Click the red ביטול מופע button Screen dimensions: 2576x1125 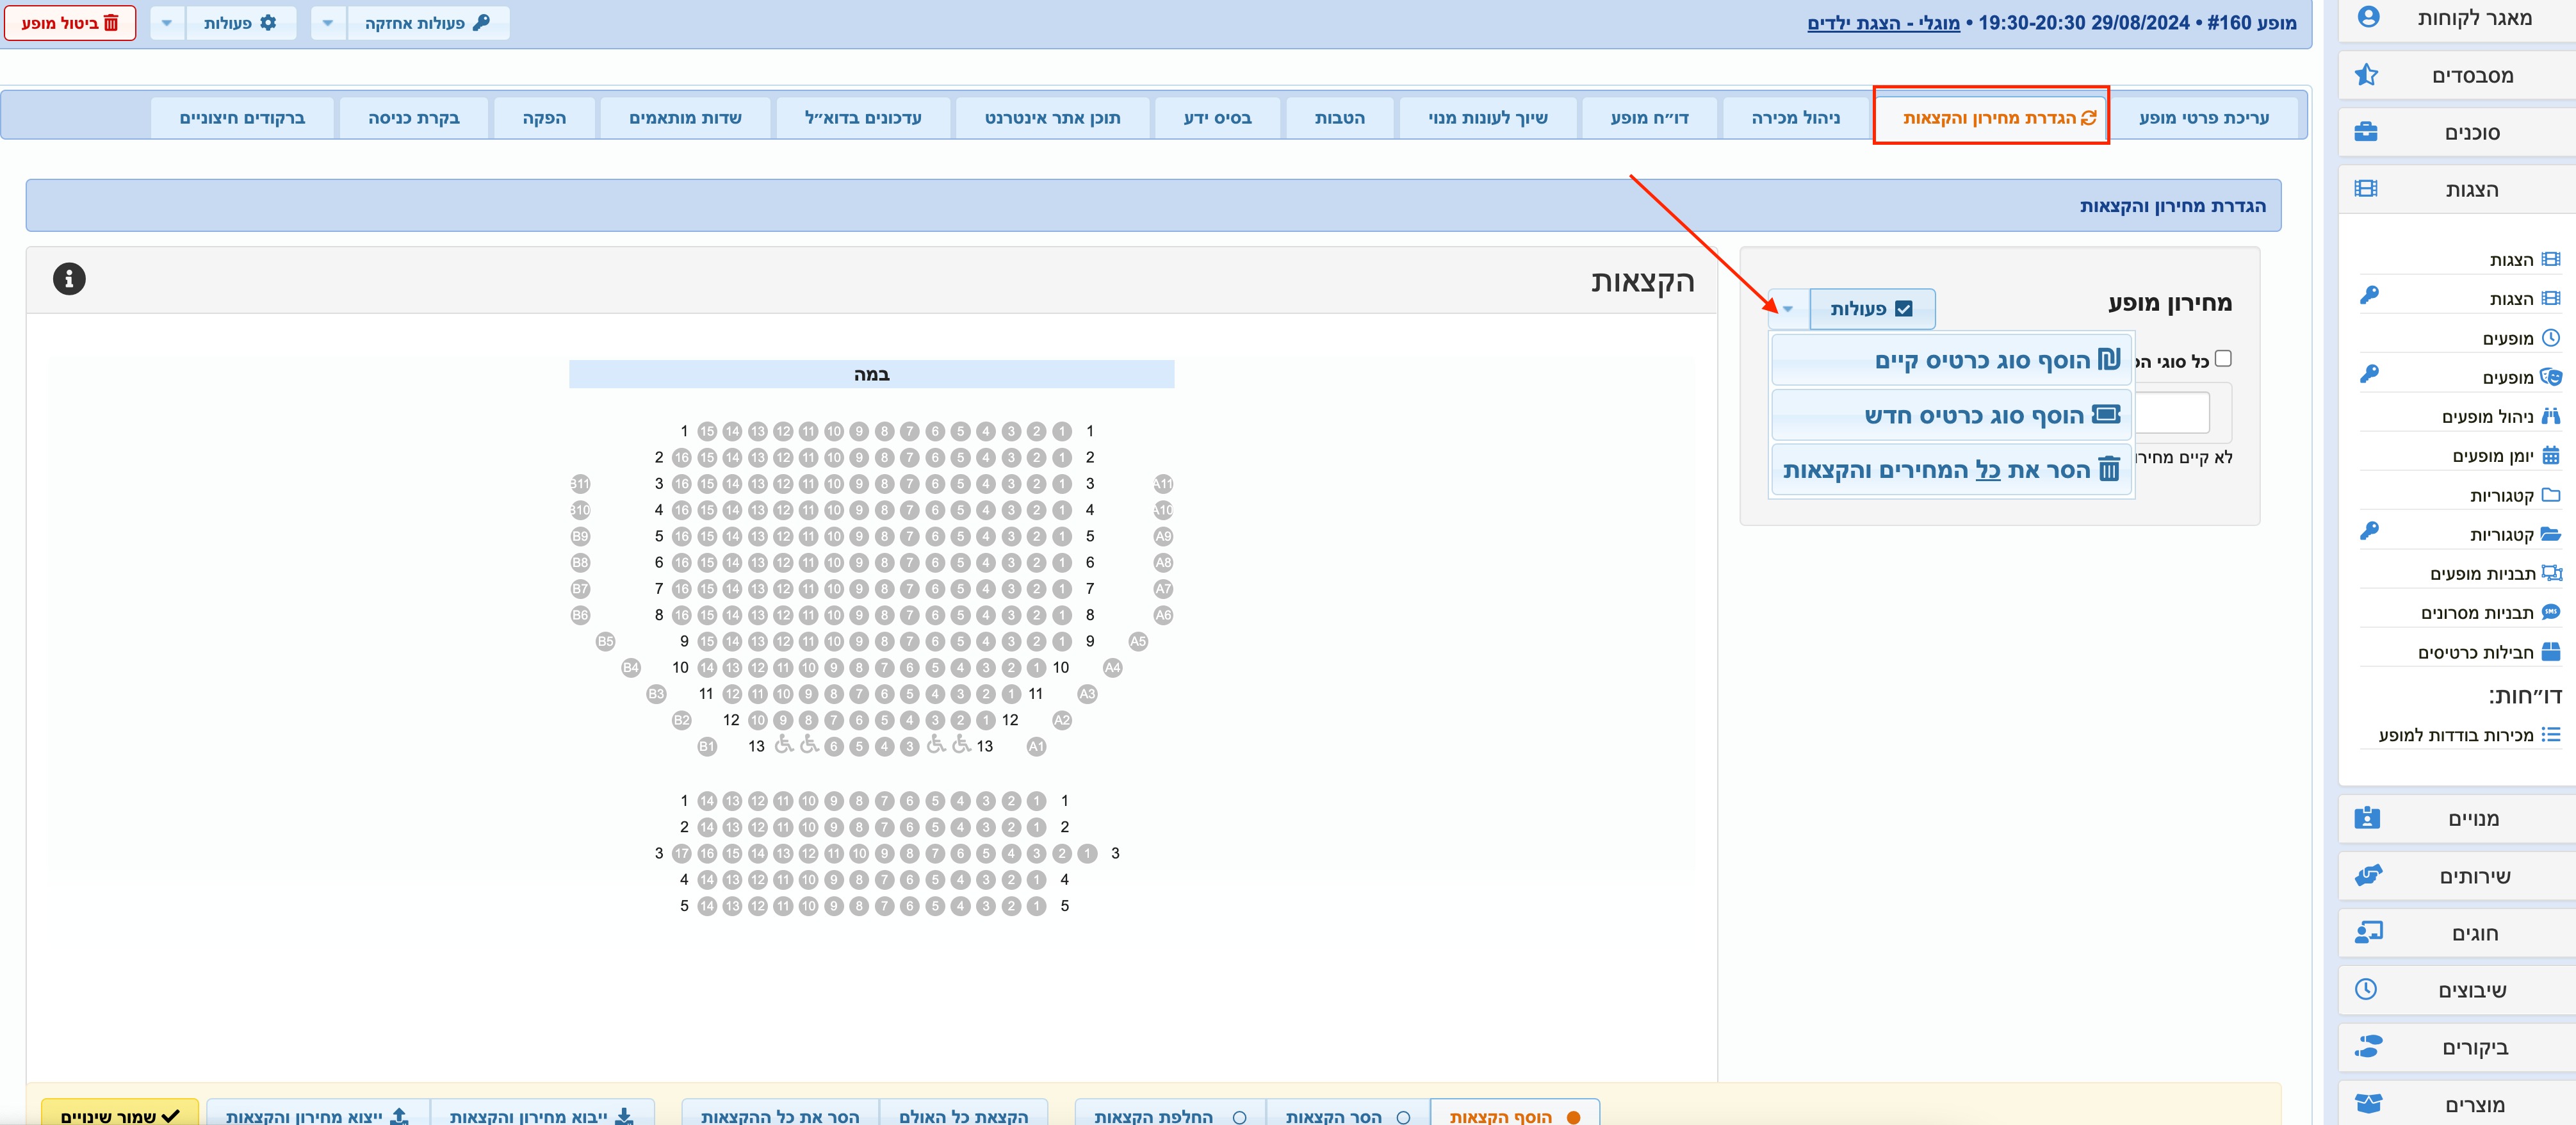[x=69, y=22]
